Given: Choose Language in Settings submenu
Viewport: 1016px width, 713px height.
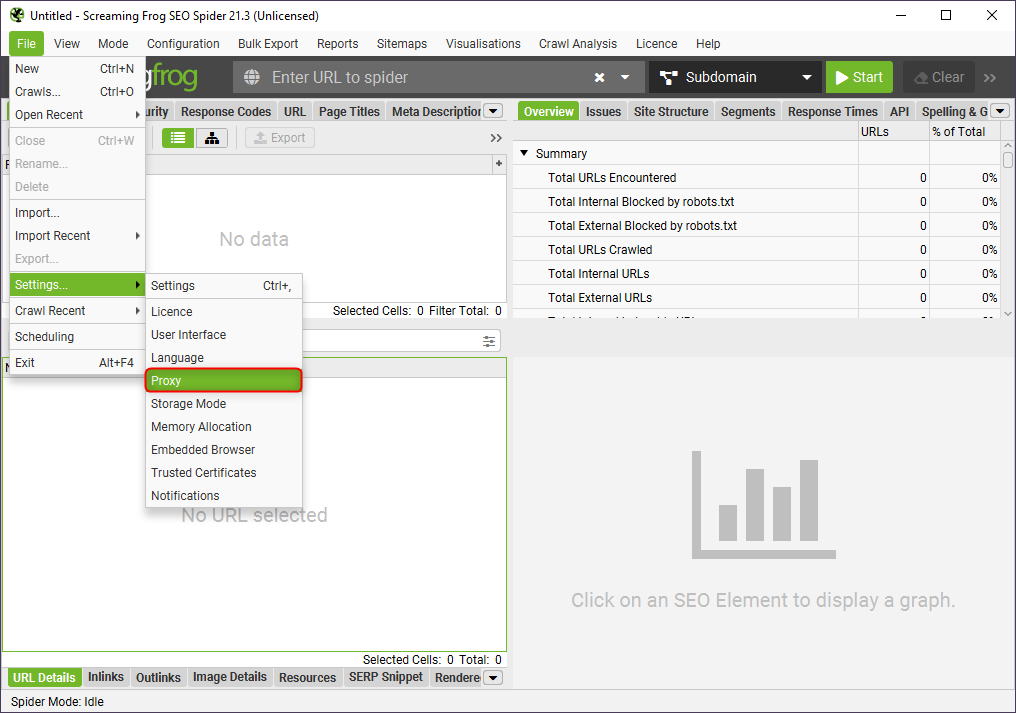Looking at the screenshot, I should tap(224, 358).
